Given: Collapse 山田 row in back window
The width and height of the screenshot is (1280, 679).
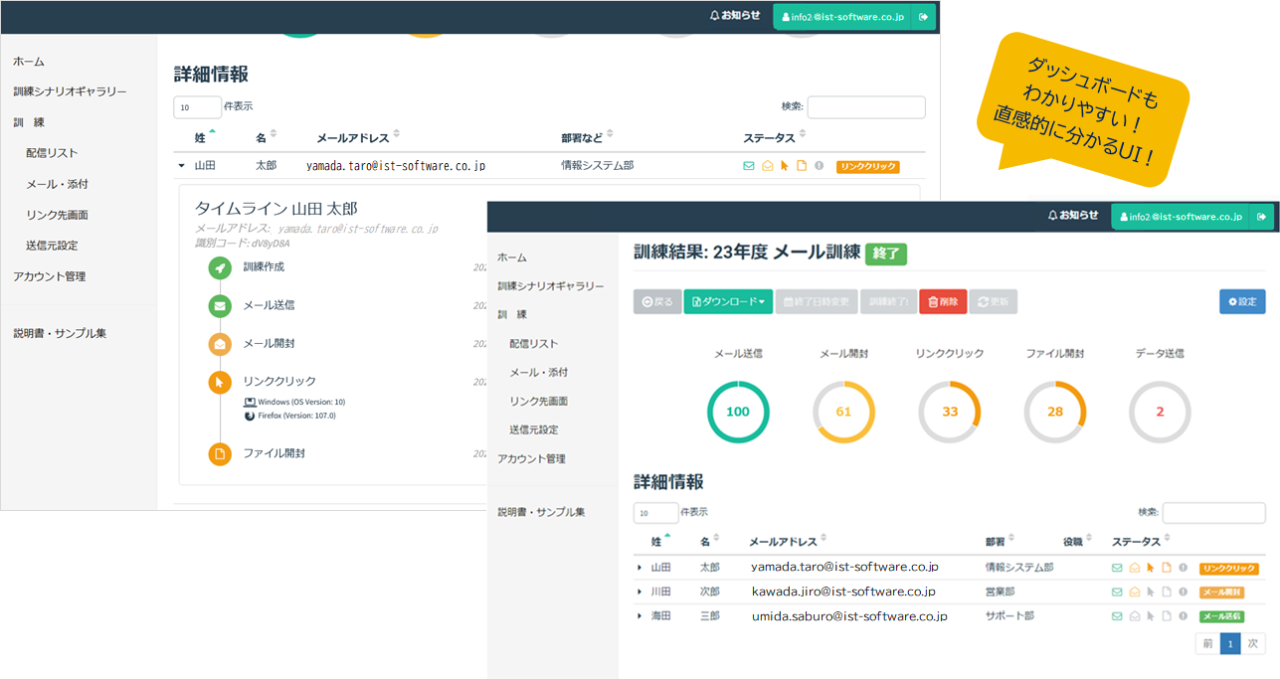Looking at the screenshot, I should tap(182, 166).
